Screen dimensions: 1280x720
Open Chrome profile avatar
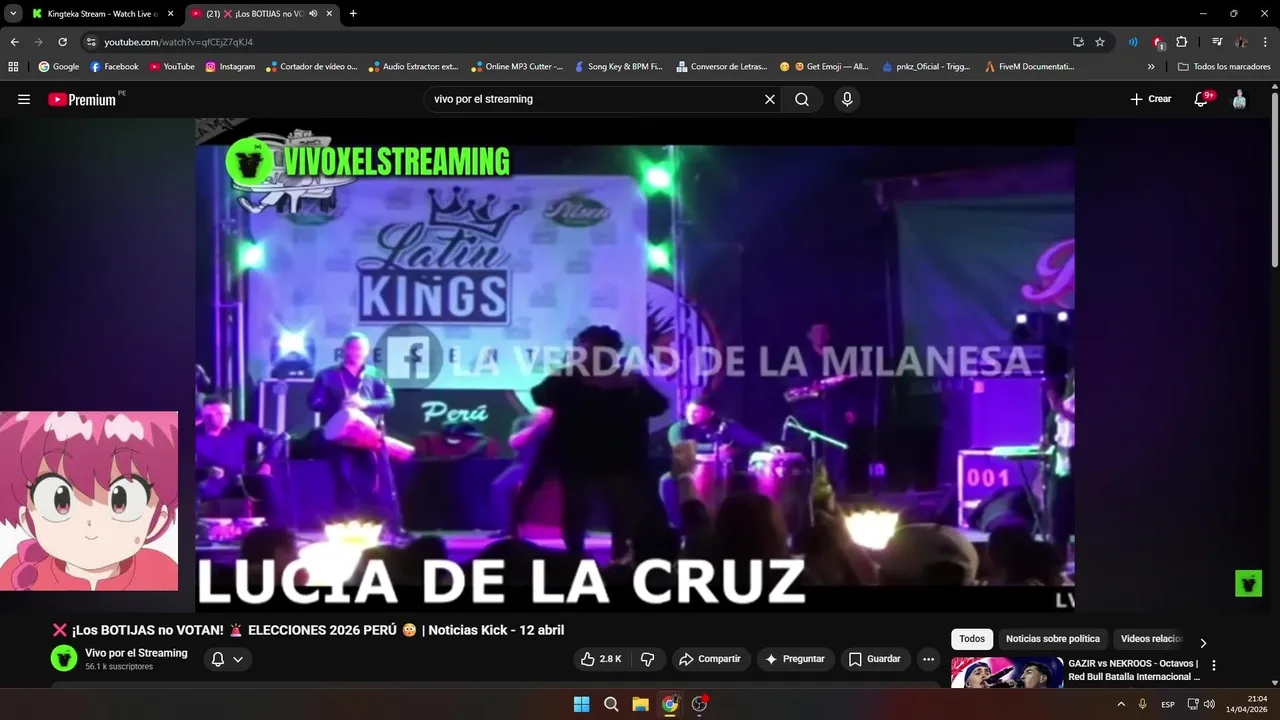[x=1241, y=42]
